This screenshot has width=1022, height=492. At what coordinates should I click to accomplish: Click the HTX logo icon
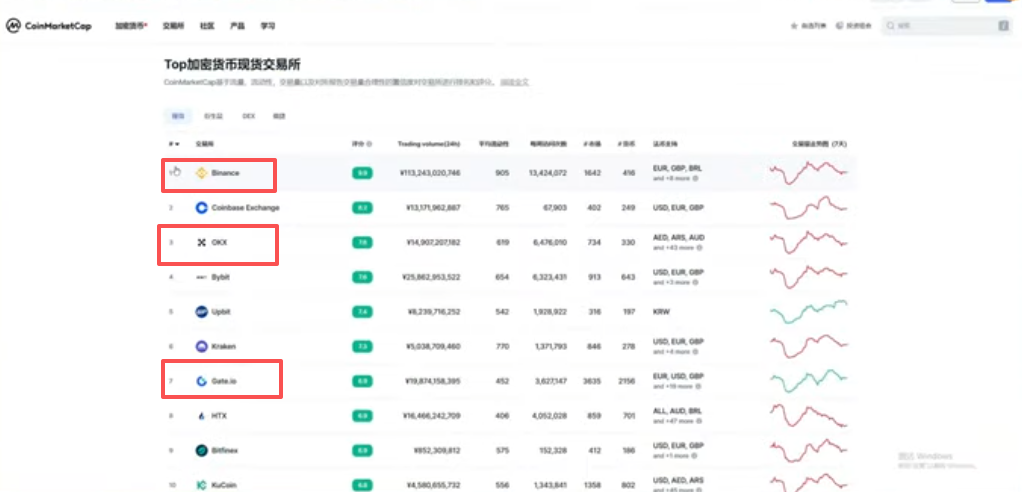201,416
